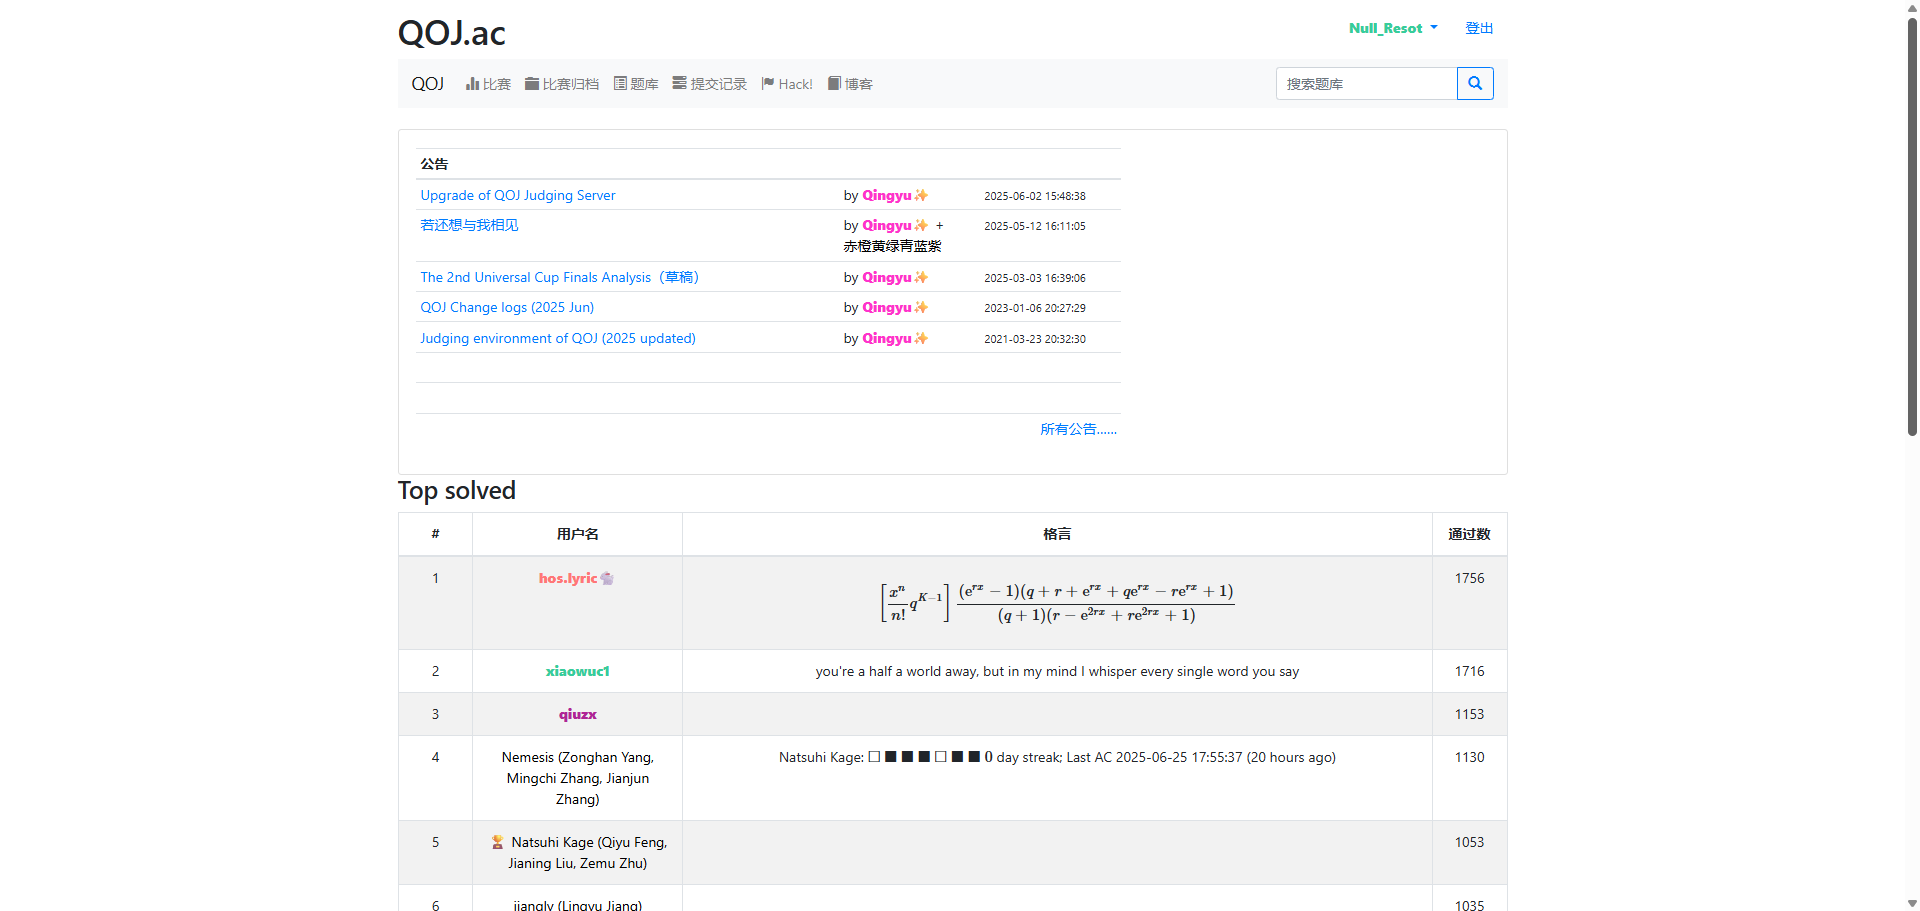
Task: Click the date 2021-03-23 20:32:30
Action: pyautogui.click(x=1035, y=339)
